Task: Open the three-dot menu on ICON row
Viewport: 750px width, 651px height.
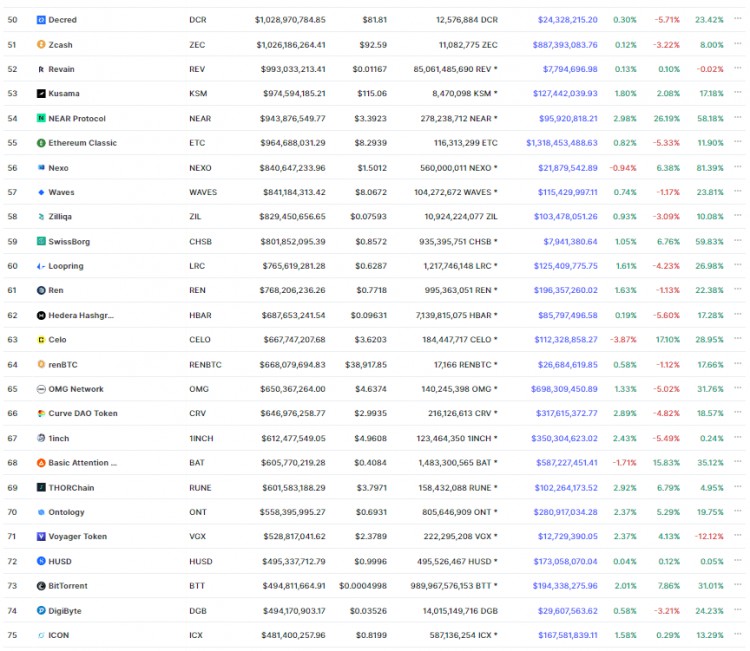Action: 738,633
